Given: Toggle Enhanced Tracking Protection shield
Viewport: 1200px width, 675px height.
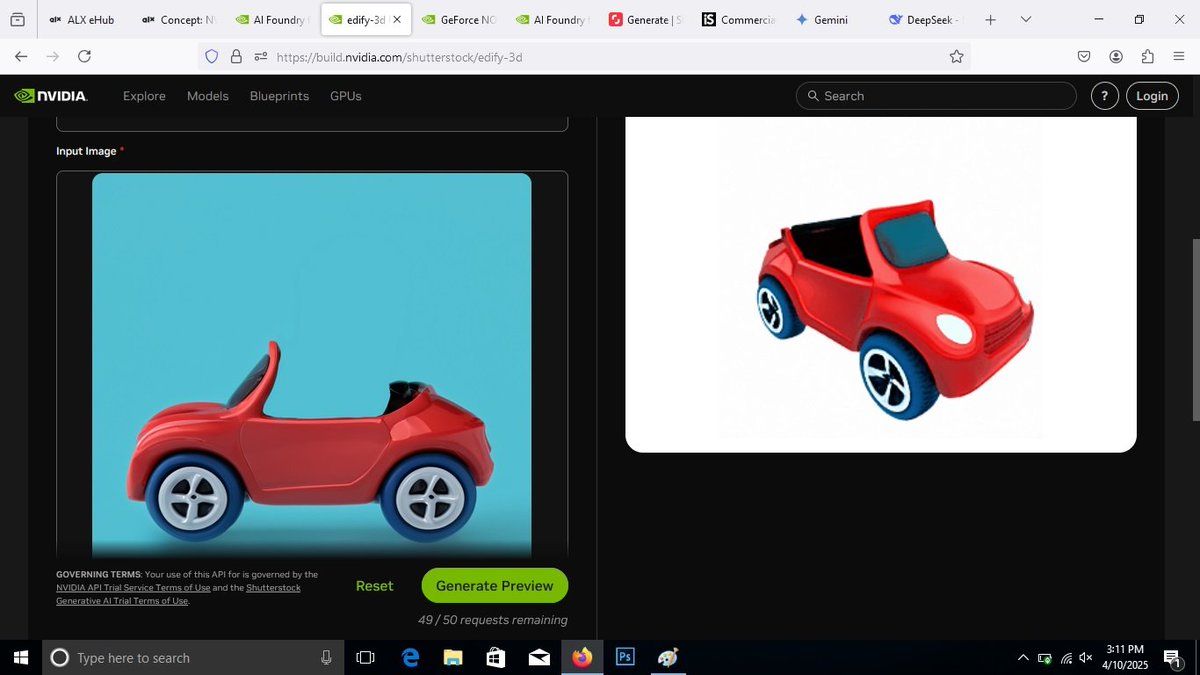Looking at the screenshot, I should point(211,57).
